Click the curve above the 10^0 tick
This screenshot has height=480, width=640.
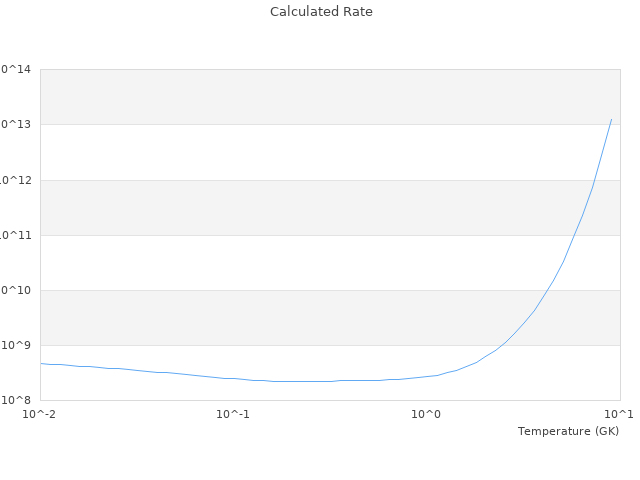click(x=427, y=376)
